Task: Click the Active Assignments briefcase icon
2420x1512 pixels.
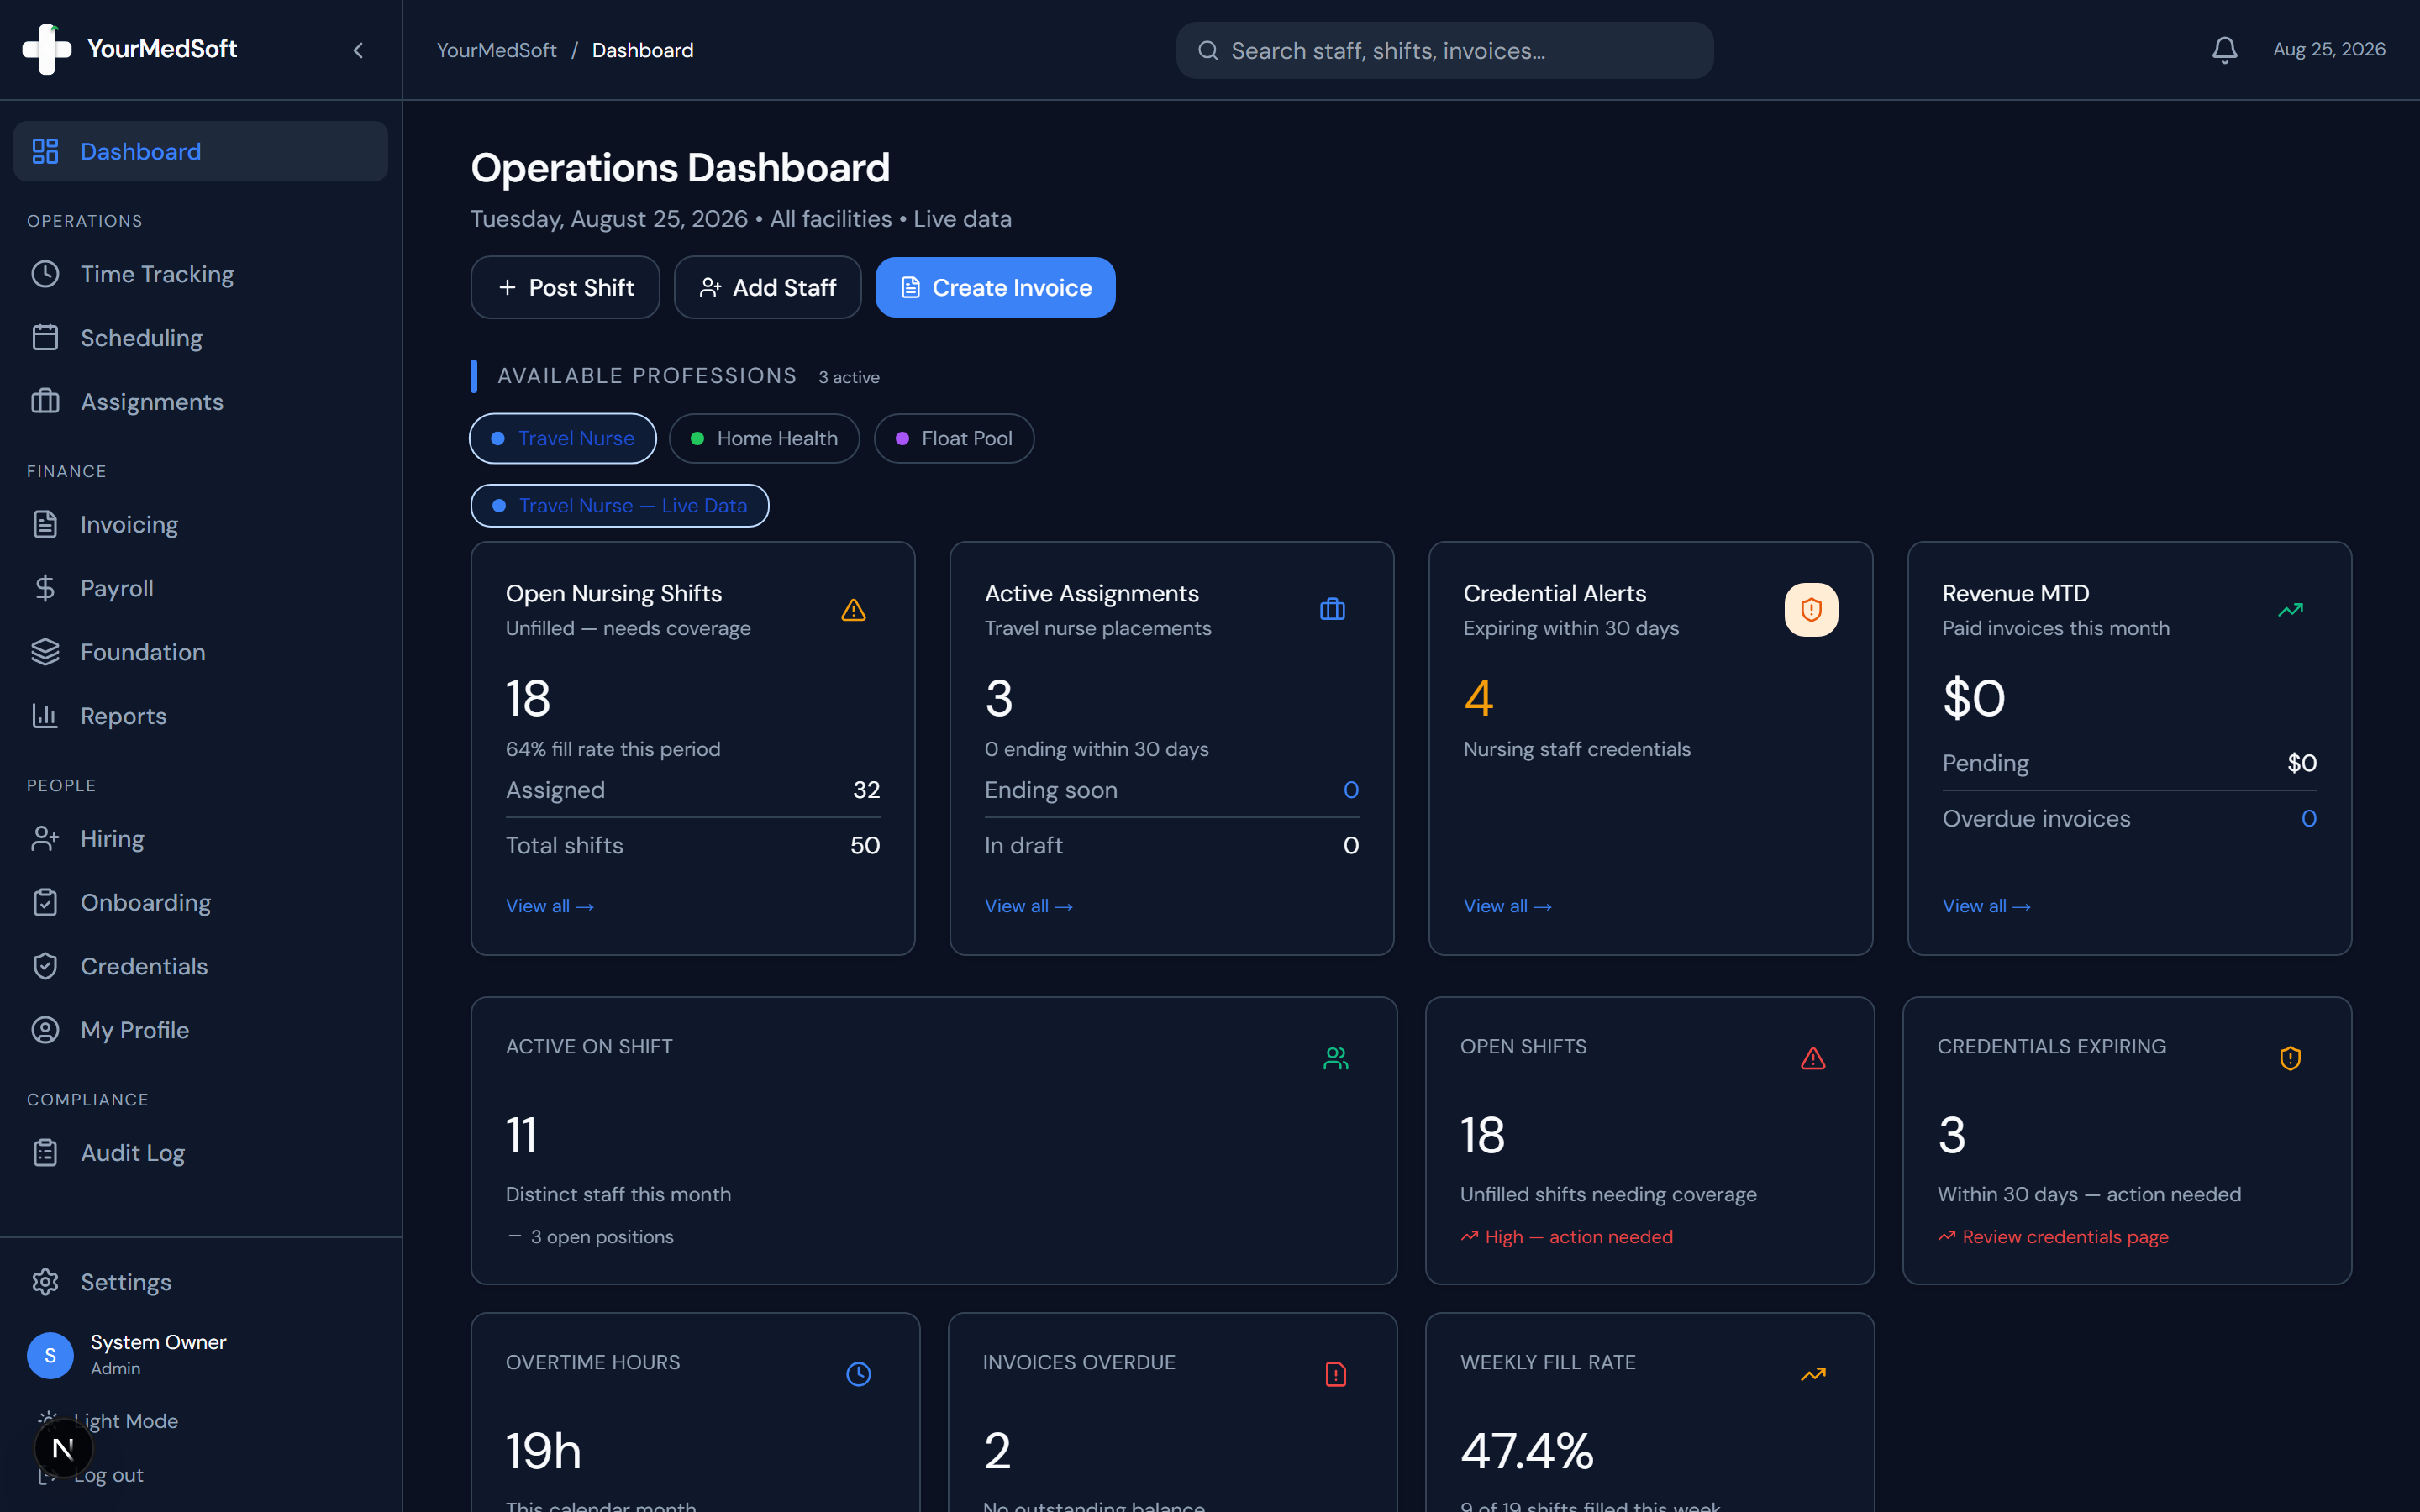Action: click(x=1332, y=610)
